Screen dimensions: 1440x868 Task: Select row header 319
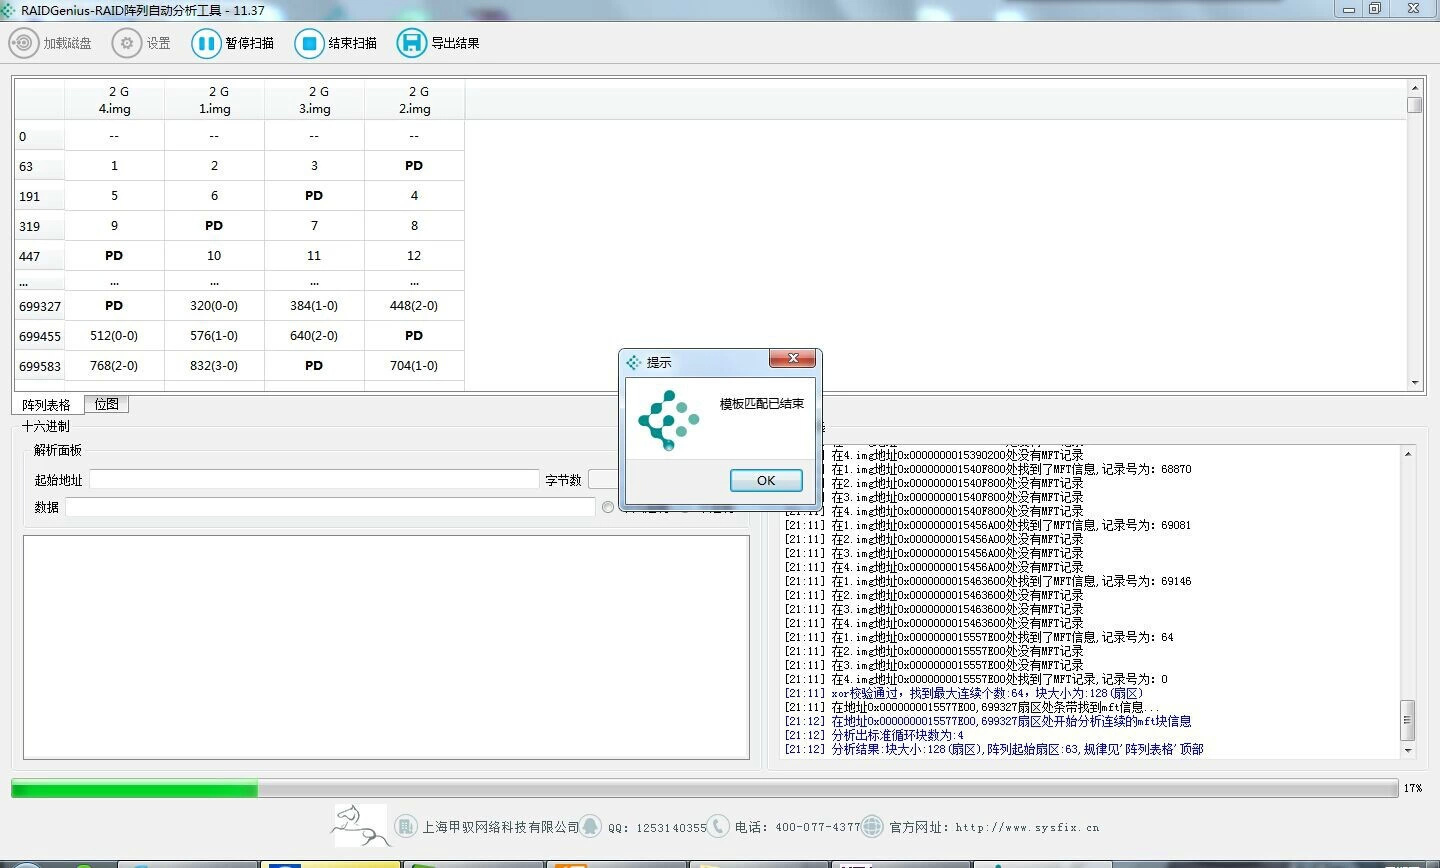(x=40, y=226)
